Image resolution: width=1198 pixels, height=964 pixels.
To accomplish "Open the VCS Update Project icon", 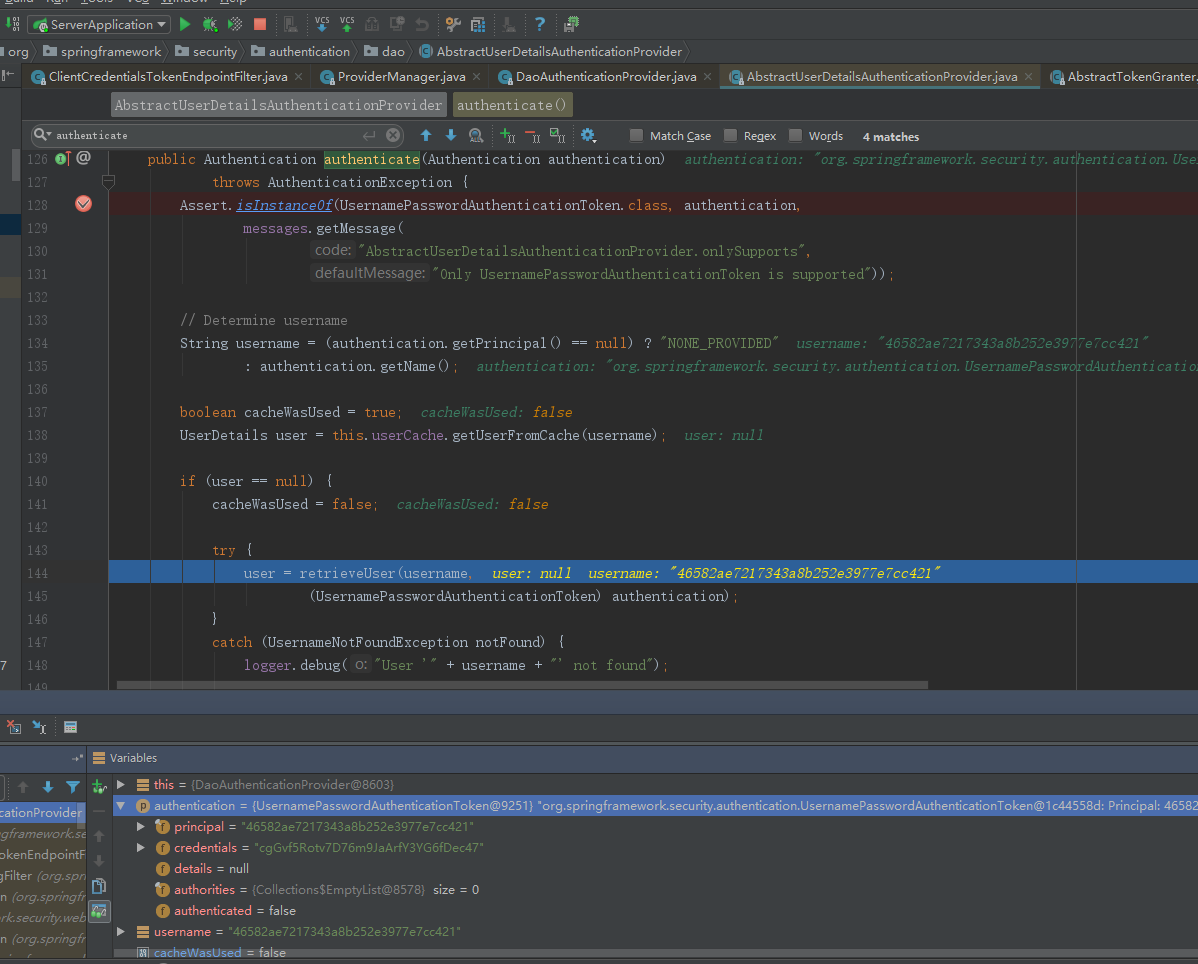I will point(322,24).
